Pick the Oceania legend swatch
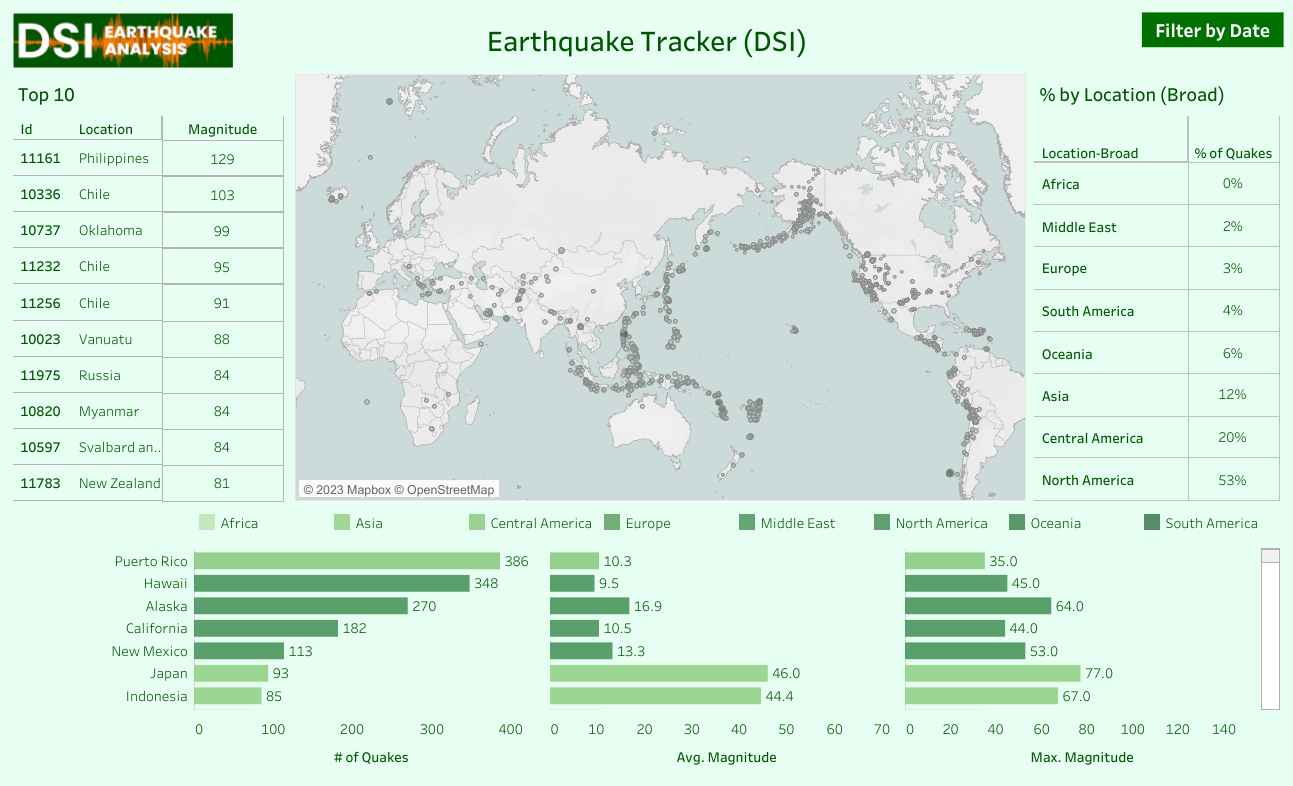1293x786 pixels. pos(1017,523)
